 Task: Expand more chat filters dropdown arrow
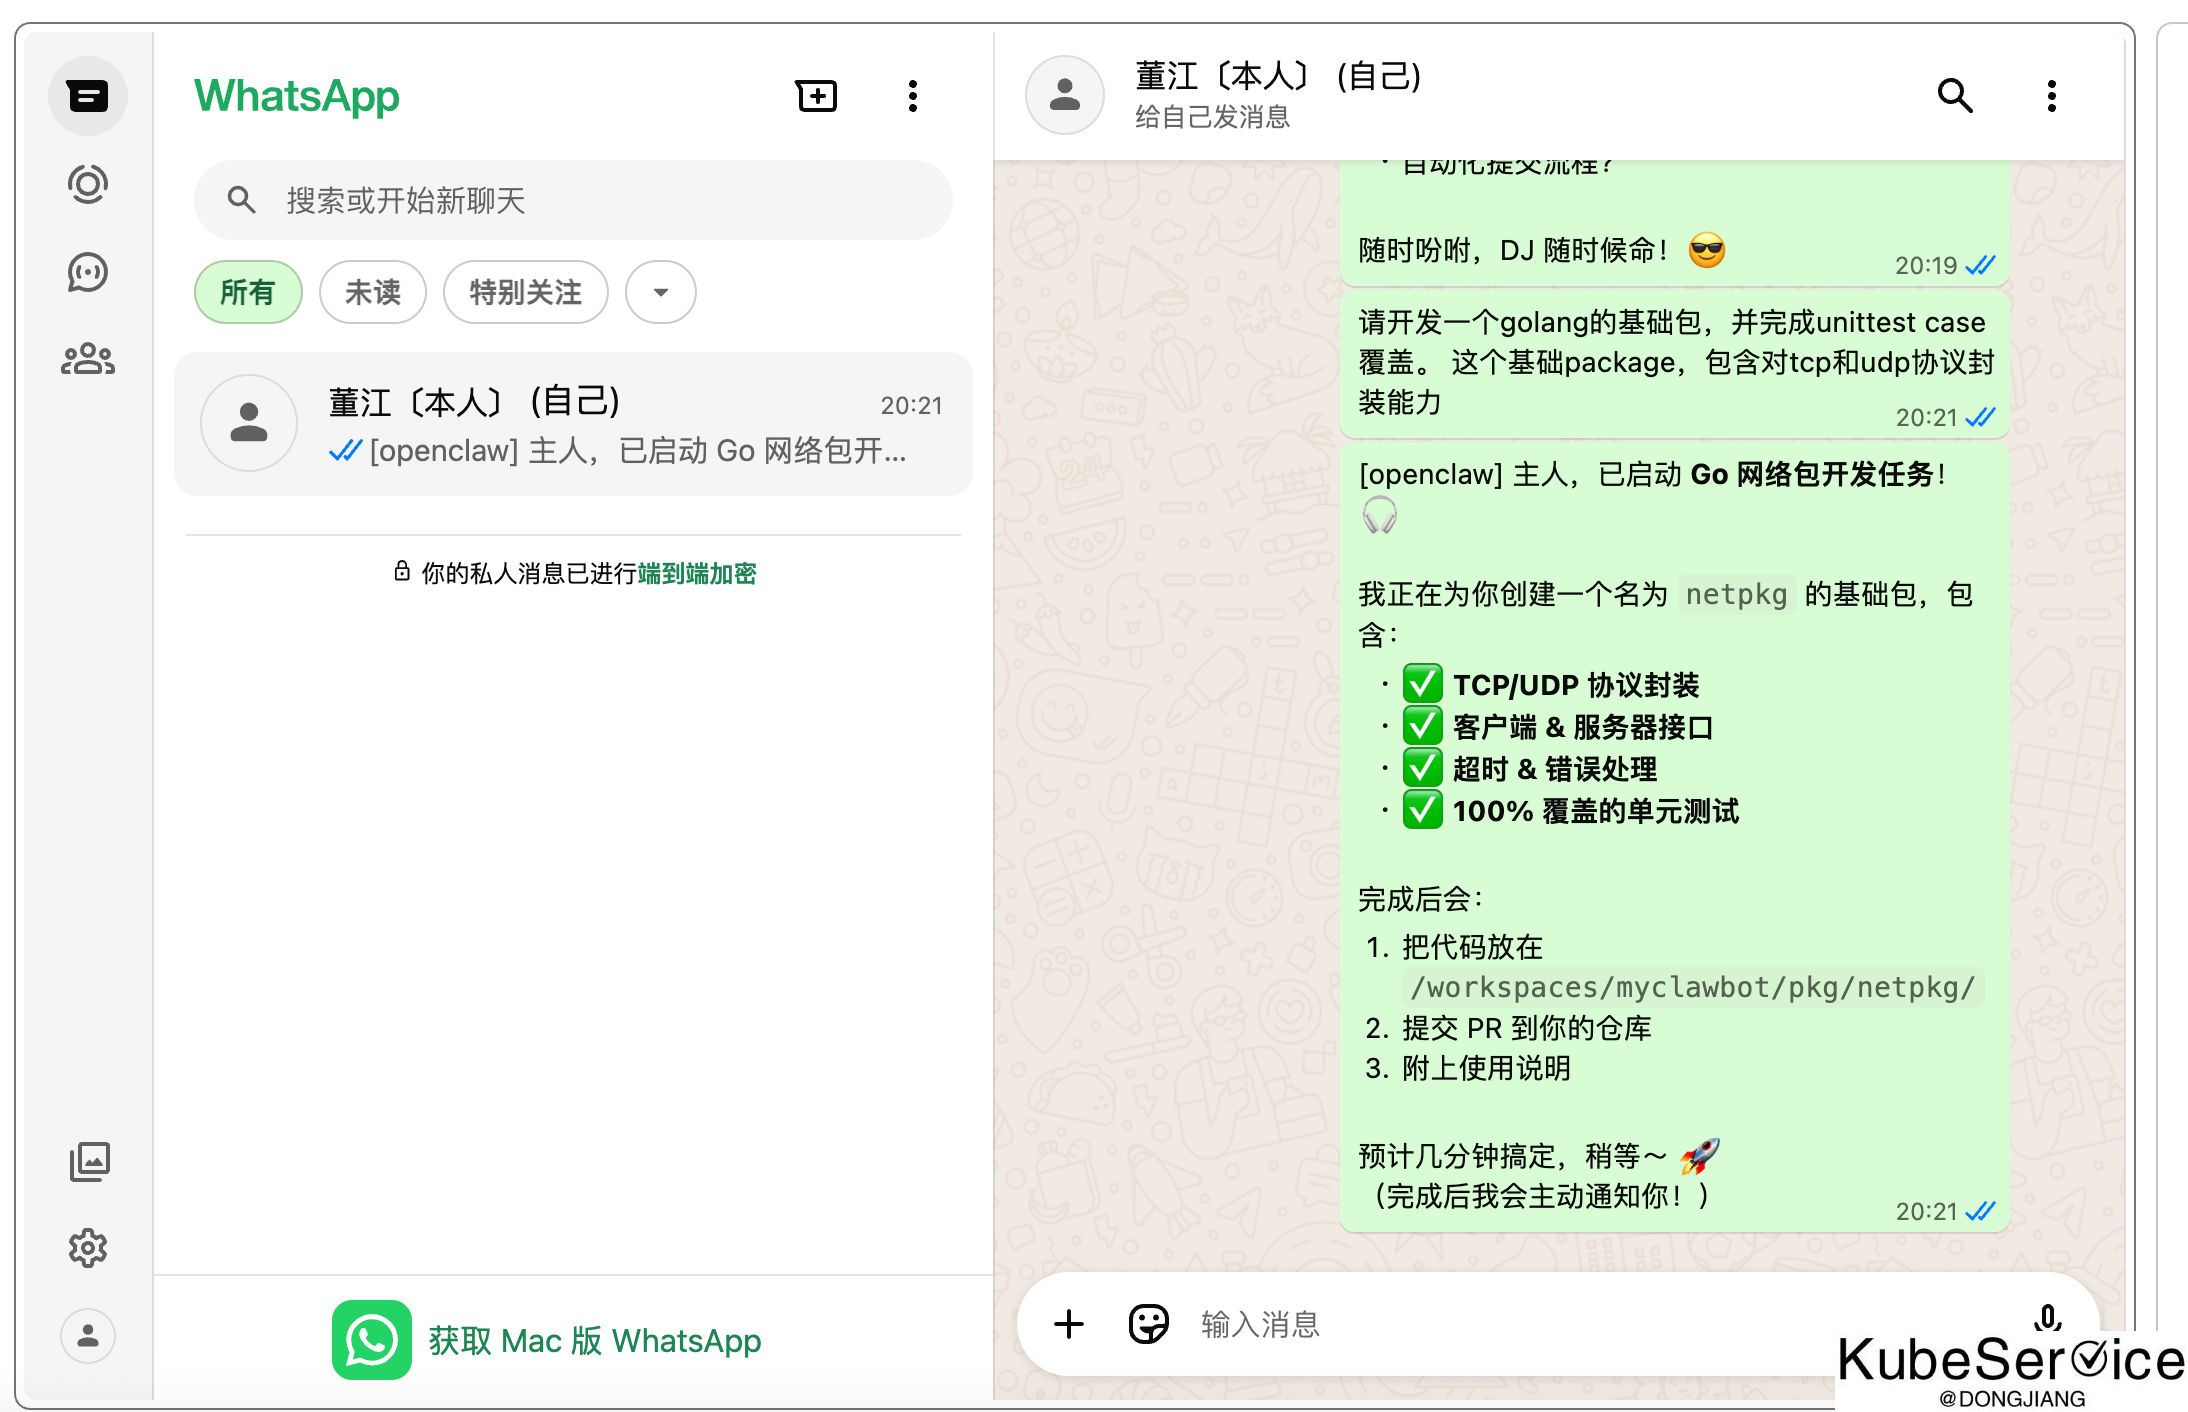pyautogui.click(x=660, y=292)
